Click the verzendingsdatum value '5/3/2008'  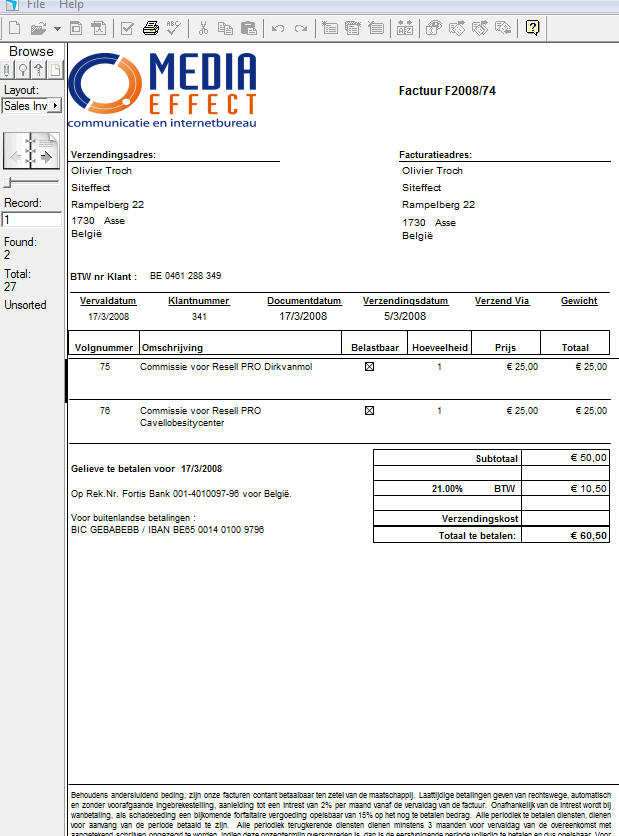pyautogui.click(x=405, y=316)
